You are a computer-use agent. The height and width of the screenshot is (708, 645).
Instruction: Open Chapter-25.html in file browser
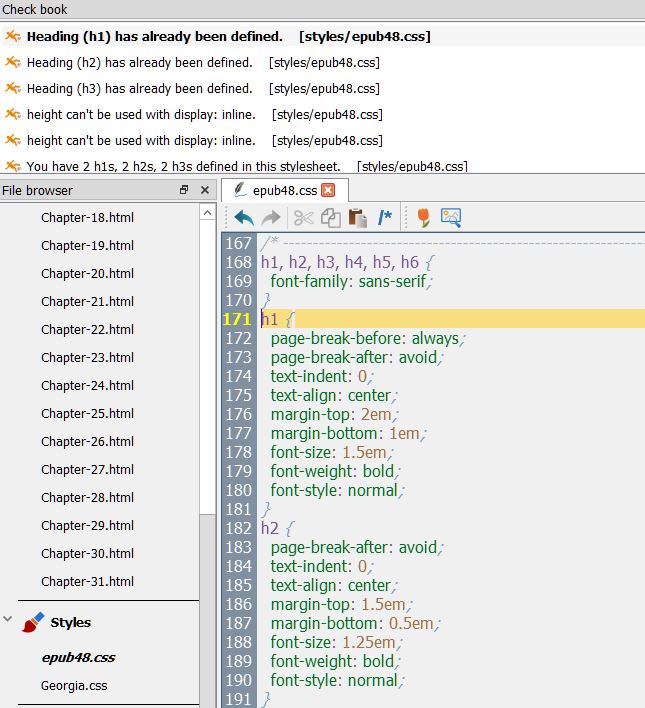pos(88,414)
